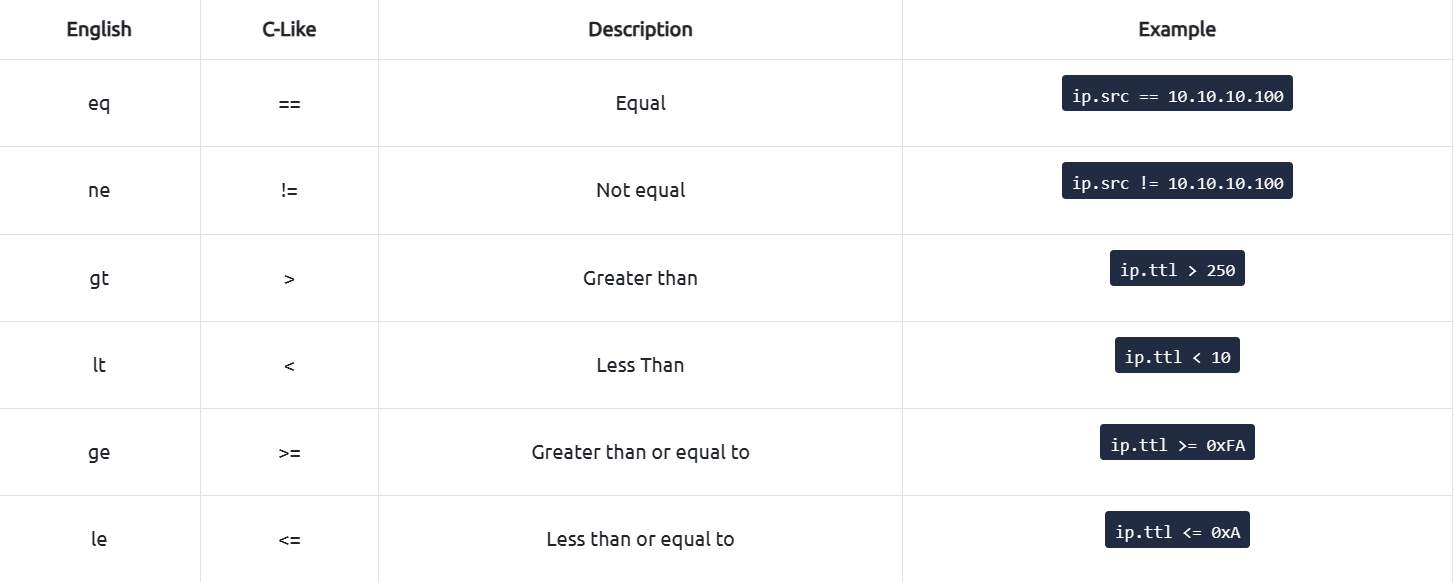This screenshot has width=1454, height=582.
Task: Click the 'Not equal' description text
Action: pyautogui.click(x=640, y=190)
